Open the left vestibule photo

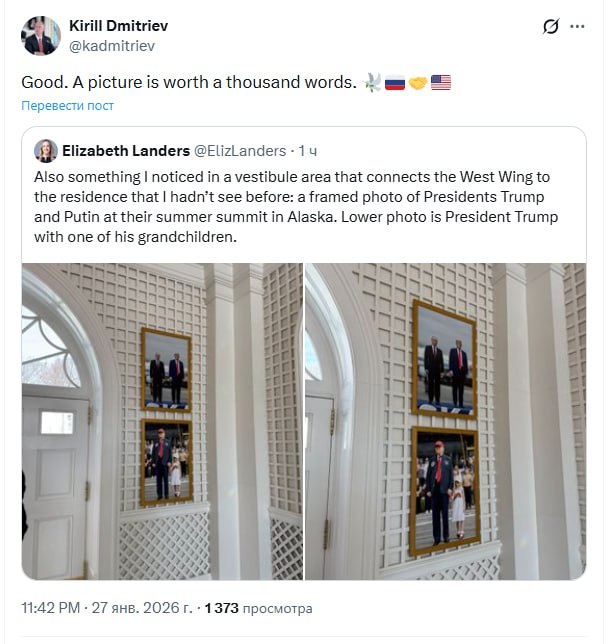pos(162,421)
